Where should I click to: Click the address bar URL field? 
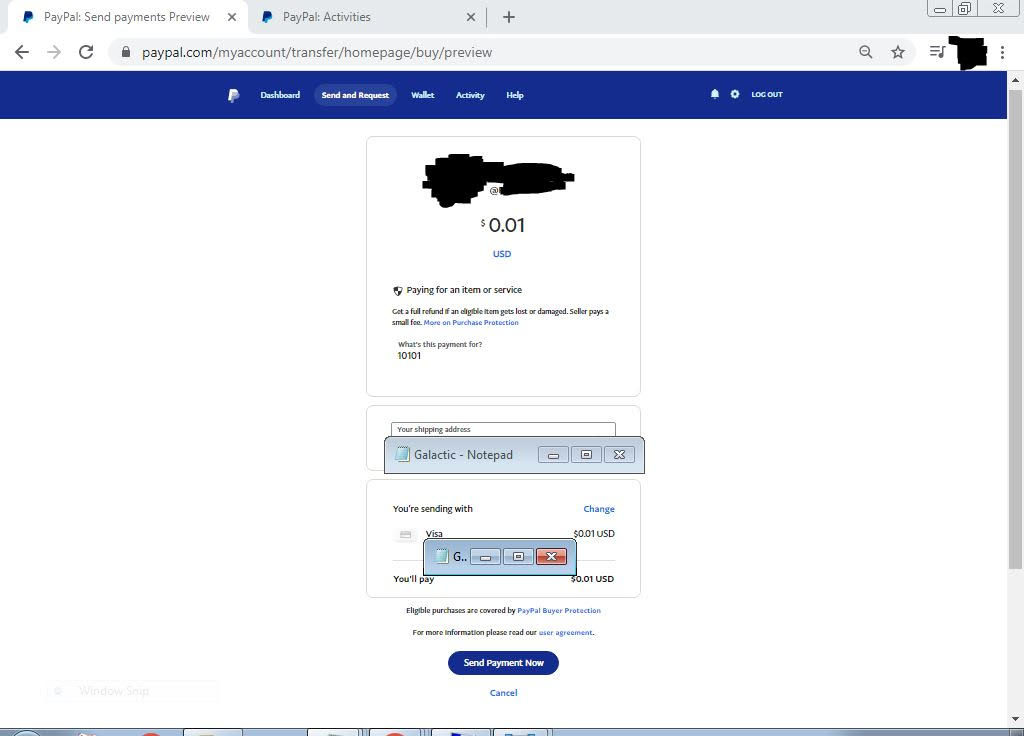(x=480, y=52)
